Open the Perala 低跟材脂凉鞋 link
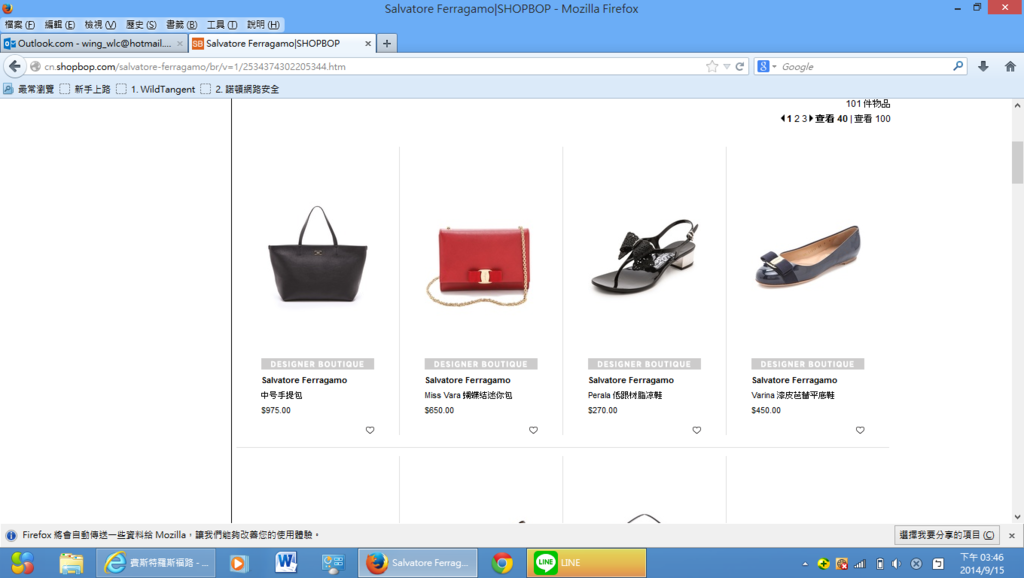Viewport: 1024px width, 578px height. [x=625, y=395]
